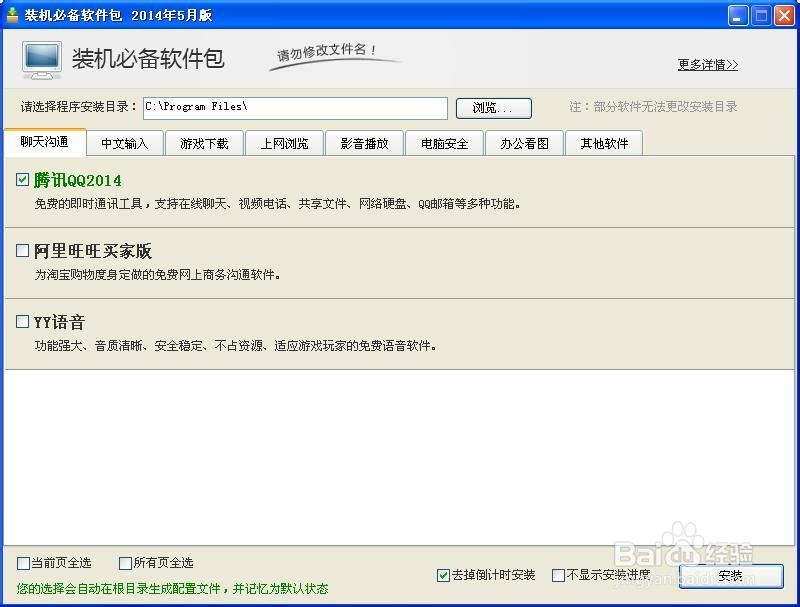Screen dimensions: 800x607
Task: Enable the 当前页全选 checkbox
Action: (23, 563)
